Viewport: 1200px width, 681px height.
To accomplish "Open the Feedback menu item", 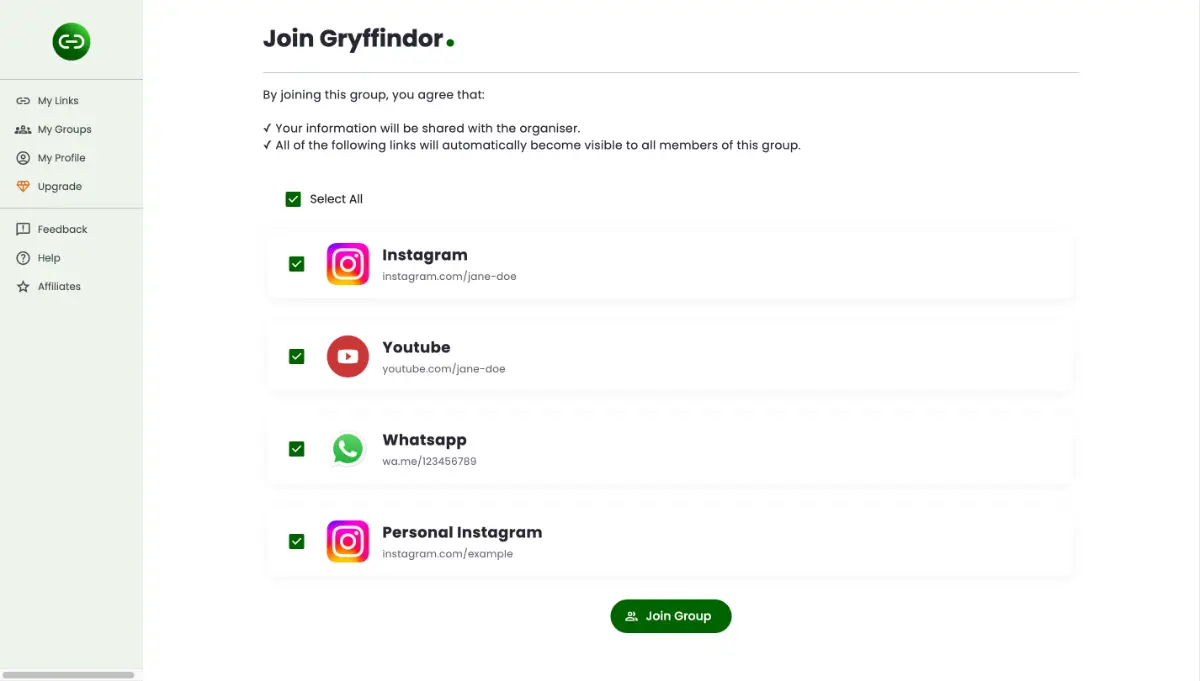I will click(62, 229).
